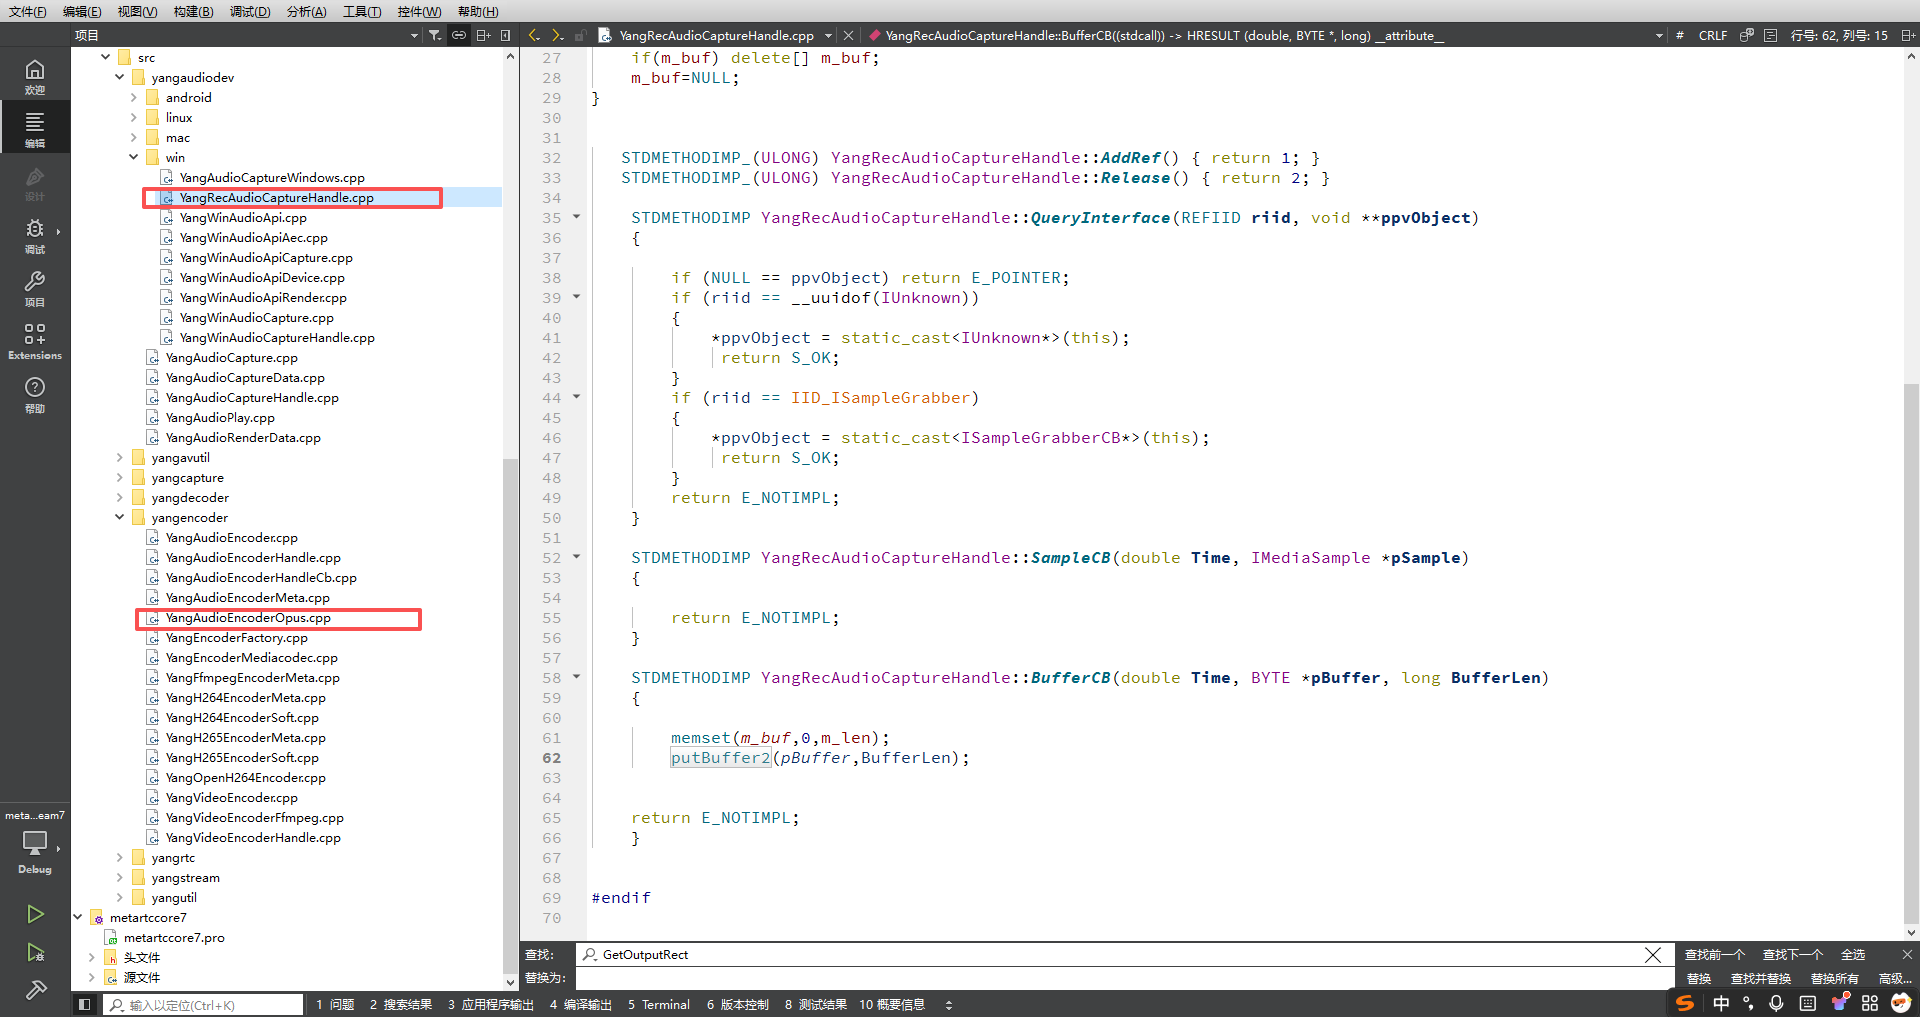The height and width of the screenshot is (1017, 1920).
Task: Open the project view type dropdown (项目)
Action: tap(247, 35)
